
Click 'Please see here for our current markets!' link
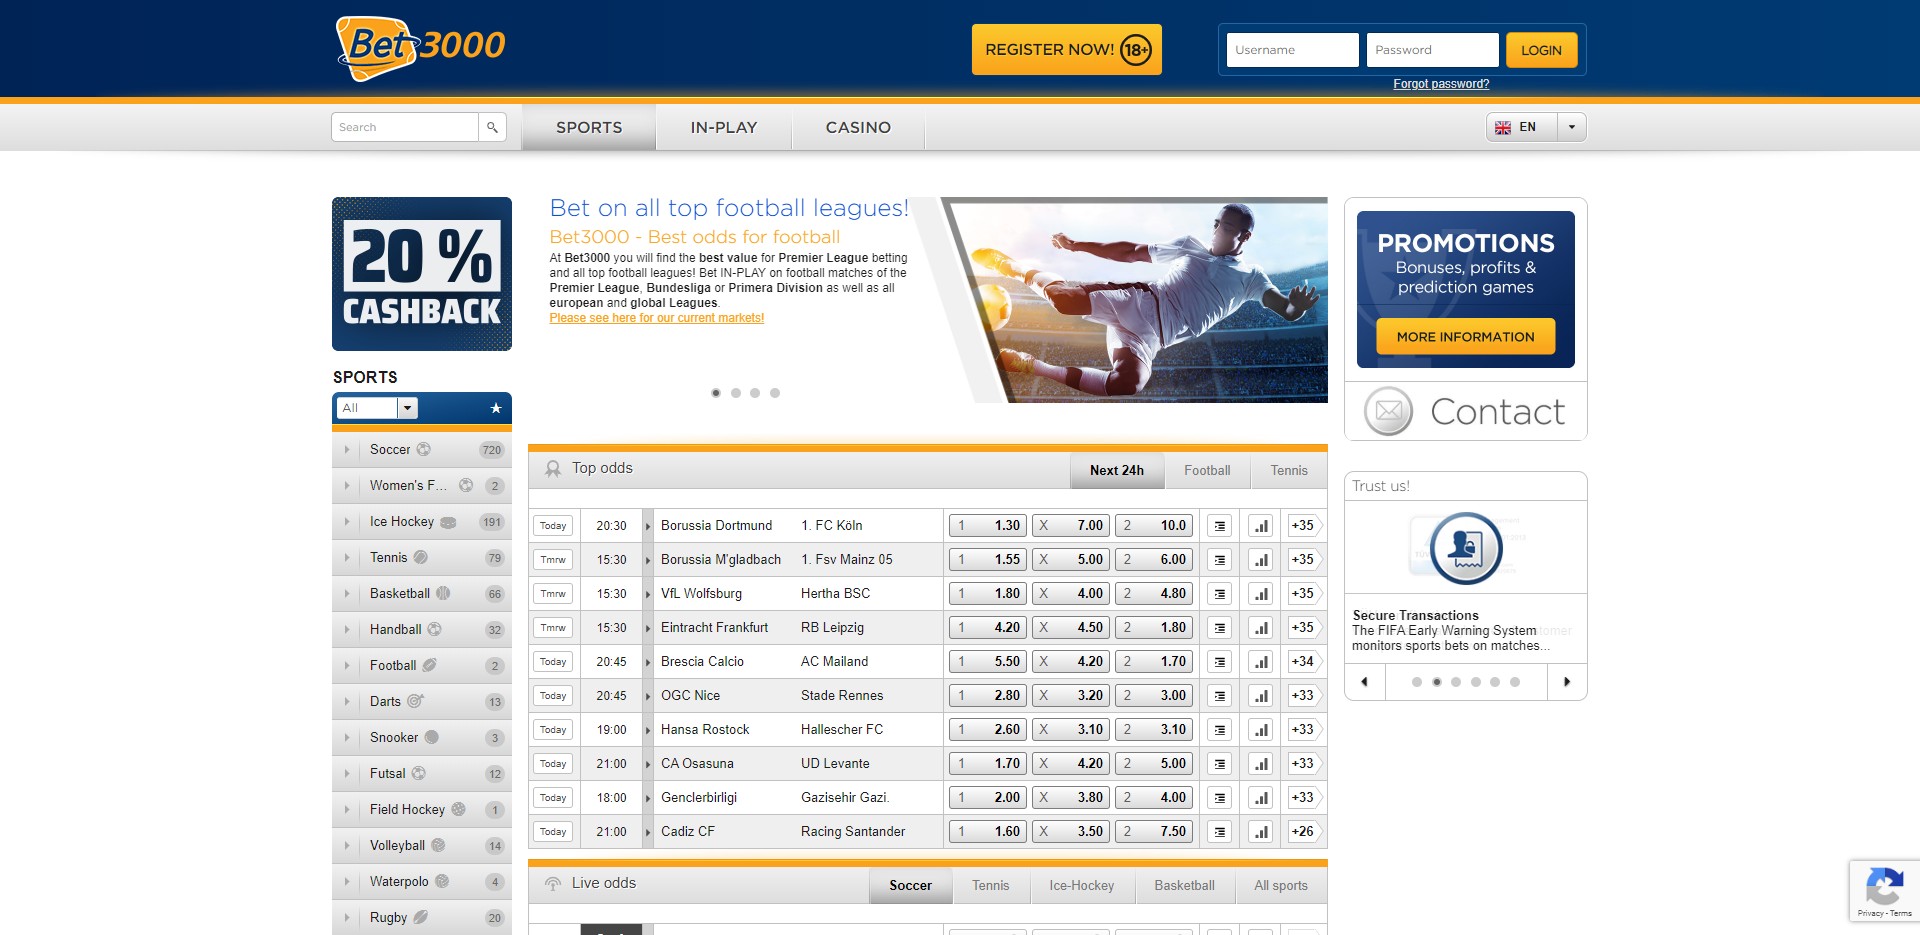tap(656, 318)
